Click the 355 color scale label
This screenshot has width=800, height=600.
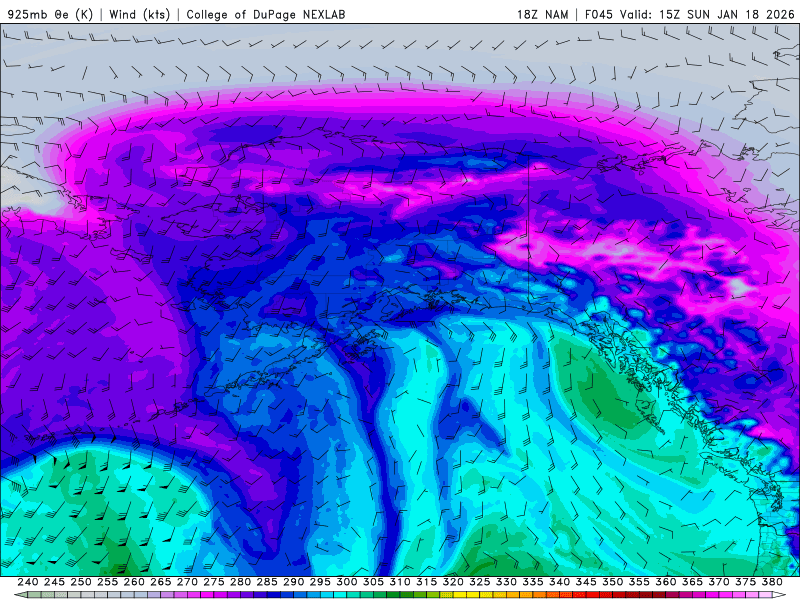[639, 582]
